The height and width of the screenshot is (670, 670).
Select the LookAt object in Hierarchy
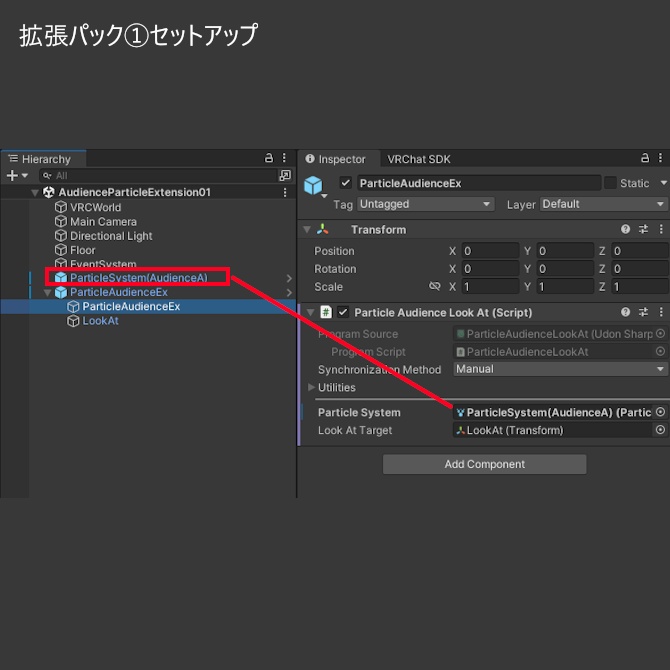100,321
